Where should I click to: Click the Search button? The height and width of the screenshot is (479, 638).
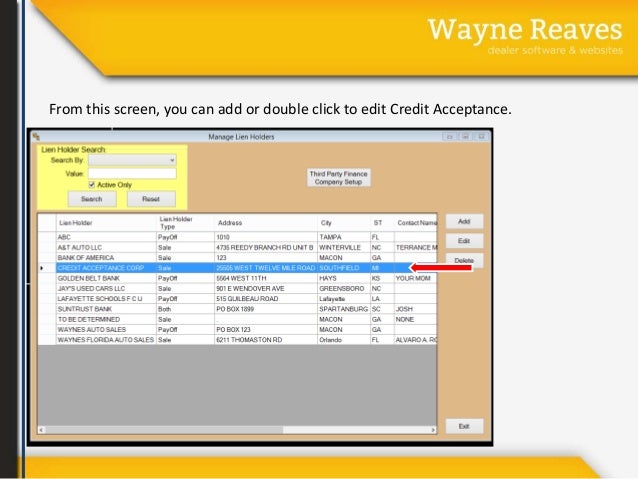(92, 199)
